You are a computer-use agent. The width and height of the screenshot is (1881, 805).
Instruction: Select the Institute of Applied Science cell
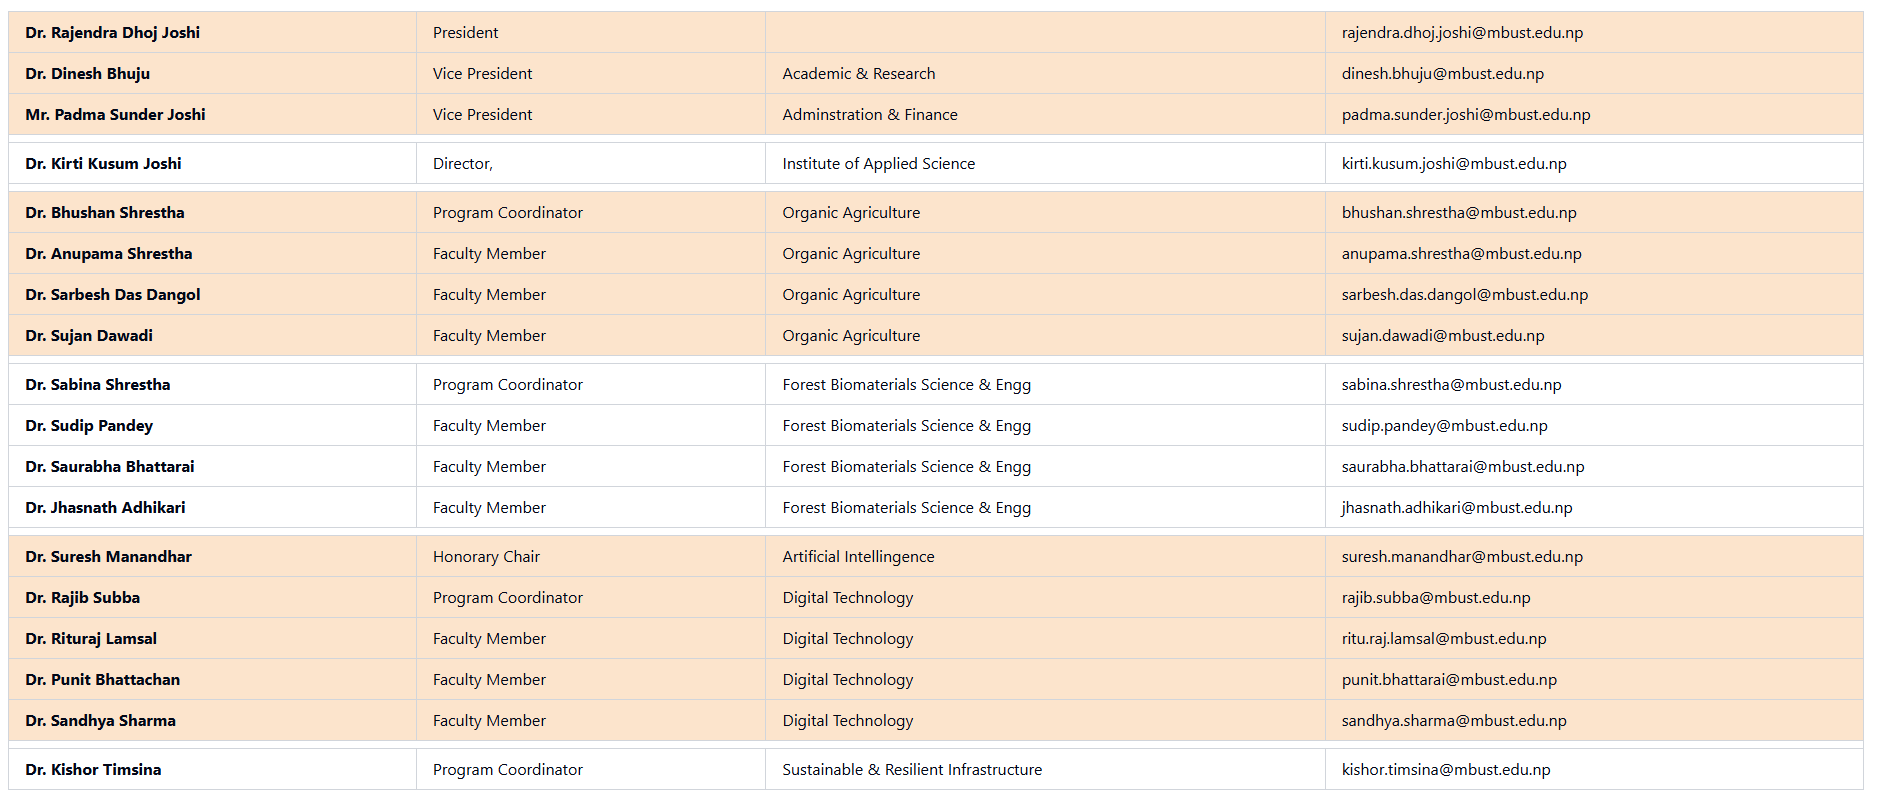click(x=878, y=164)
